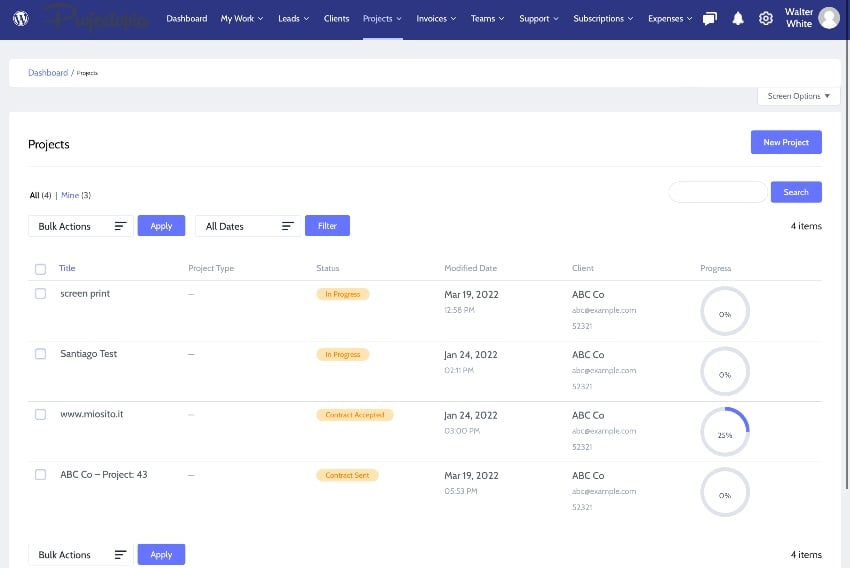The image size is (850, 568).
Task: Click the 03:00 PM modified time
Action: tap(462, 431)
